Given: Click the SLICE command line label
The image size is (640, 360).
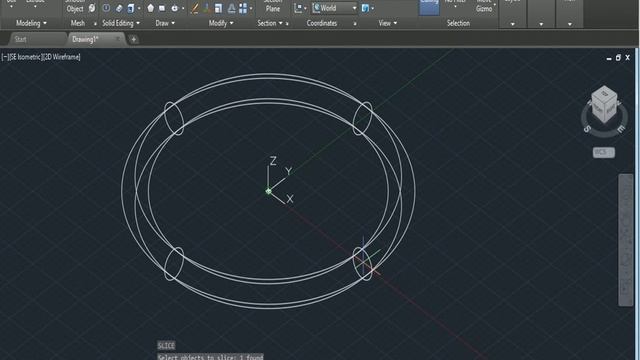Looking at the screenshot, I should 166,346.
